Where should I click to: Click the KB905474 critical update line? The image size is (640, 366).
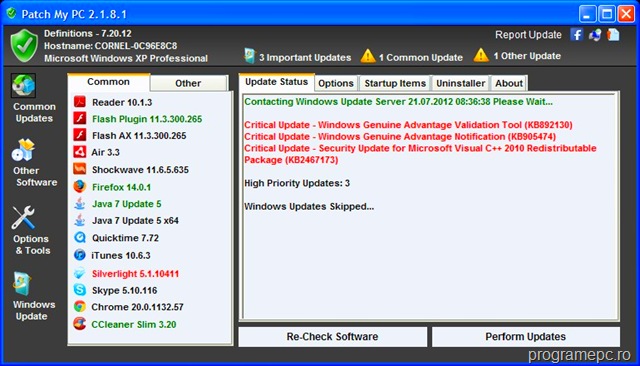point(400,136)
